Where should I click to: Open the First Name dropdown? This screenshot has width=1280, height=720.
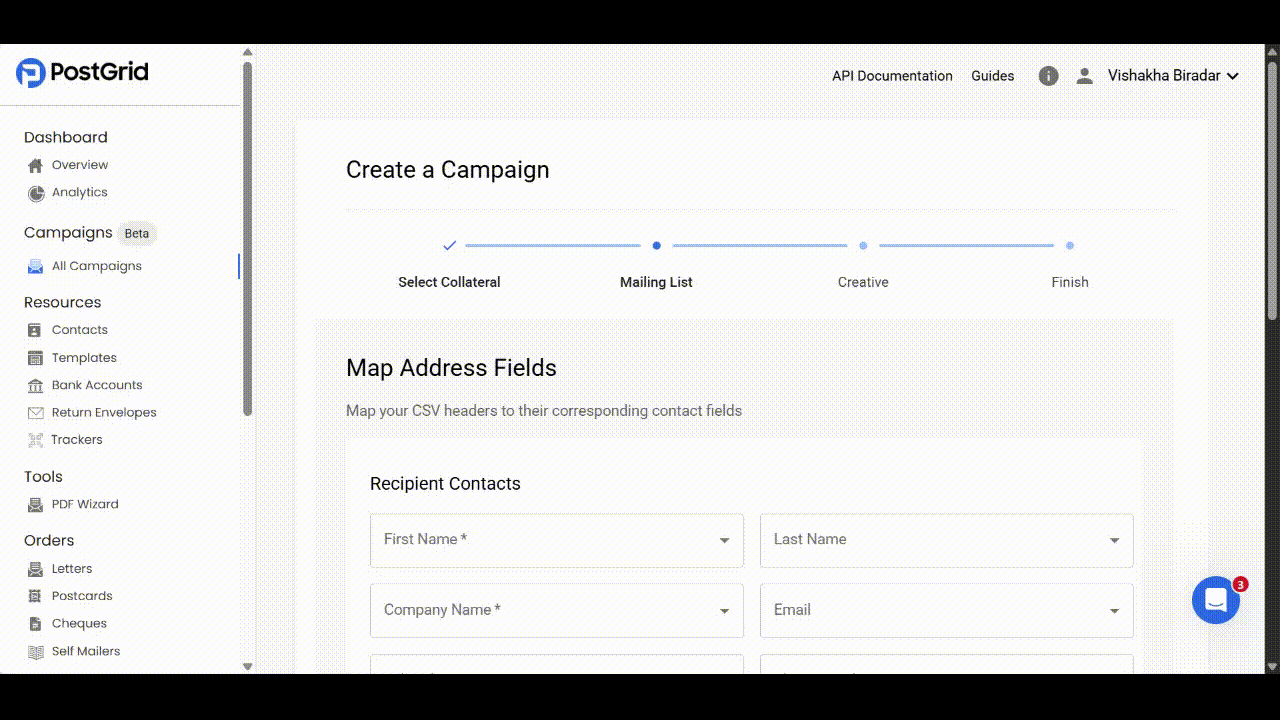pyautogui.click(x=557, y=540)
